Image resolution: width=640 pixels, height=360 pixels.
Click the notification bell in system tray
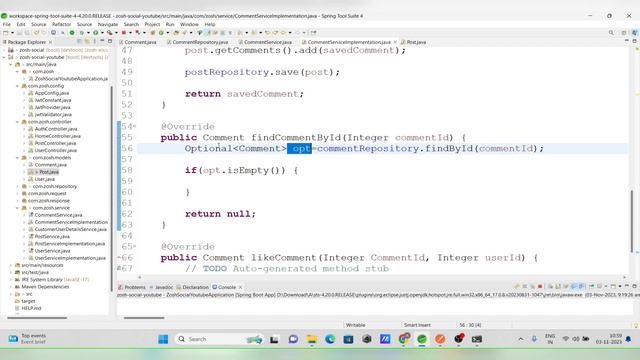[628, 339]
